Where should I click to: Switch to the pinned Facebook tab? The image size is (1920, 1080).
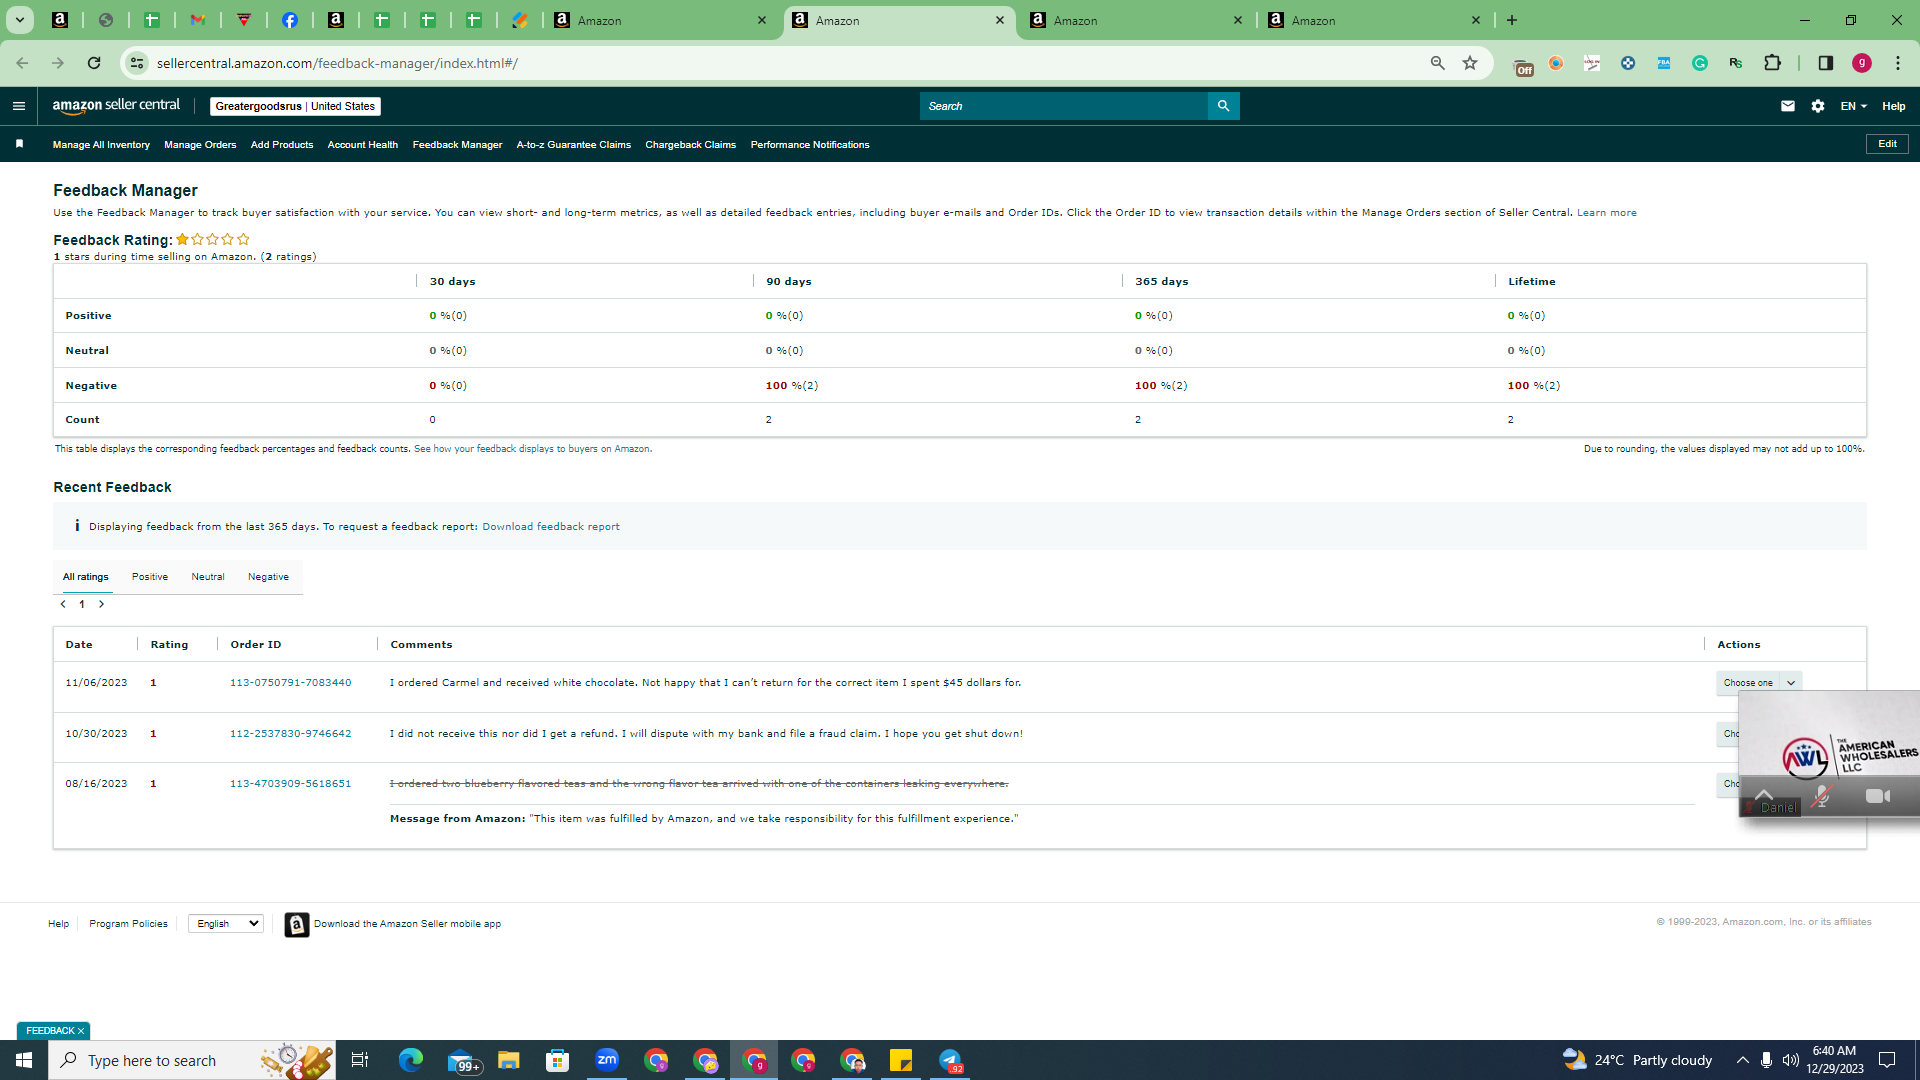(x=290, y=20)
